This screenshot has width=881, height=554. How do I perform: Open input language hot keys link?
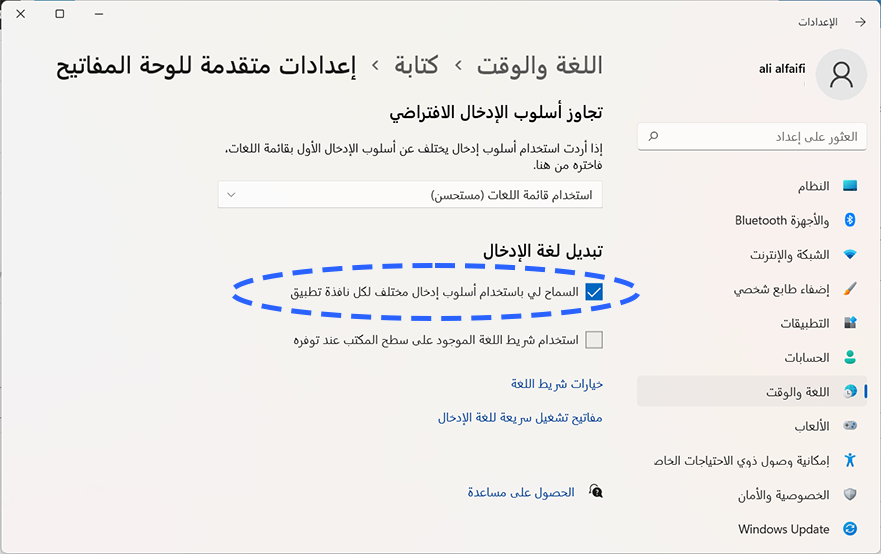click(x=520, y=418)
